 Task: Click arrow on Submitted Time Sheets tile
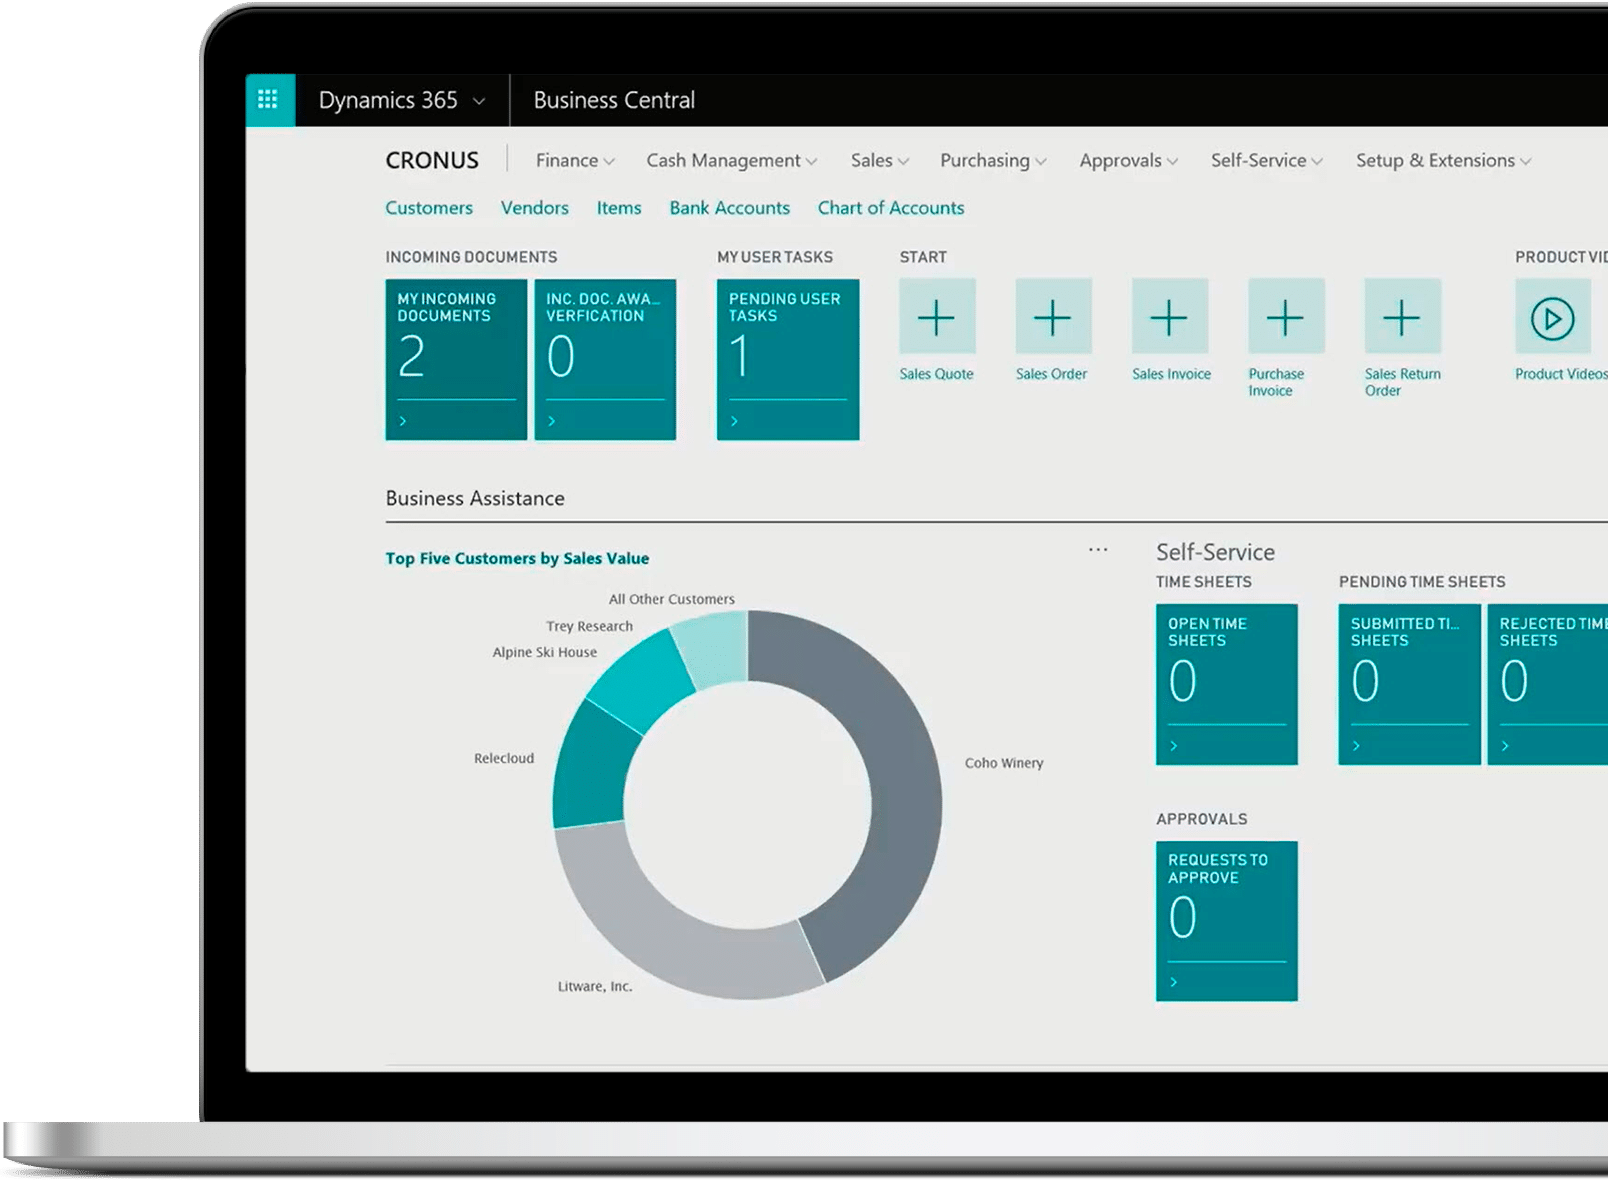(x=1357, y=746)
